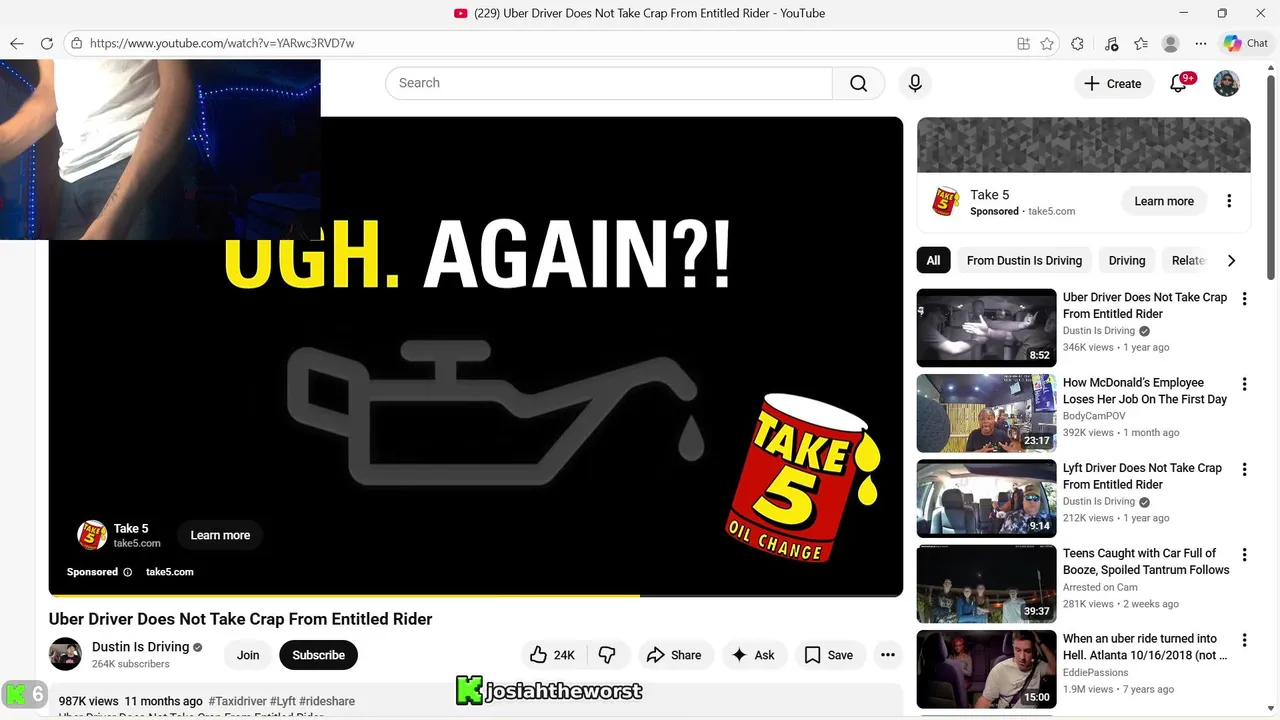Image resolution: width=1280 pixels, height=720 pixels.
Task: Open the Copilot Chat button
Action: 1246,43
